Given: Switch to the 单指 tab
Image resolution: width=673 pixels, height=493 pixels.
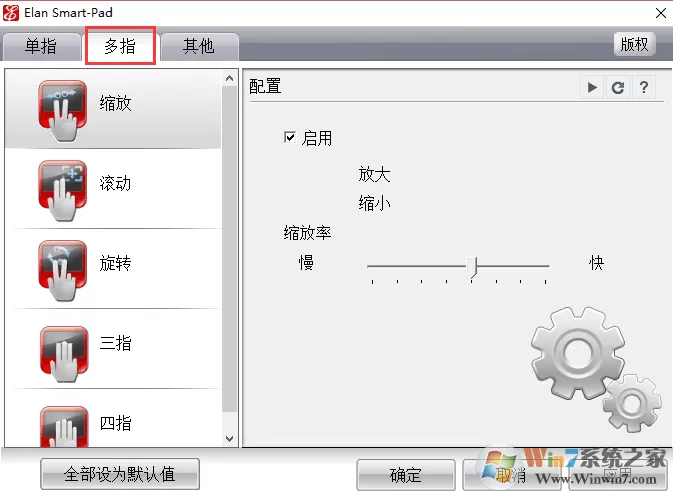Looking at the screenshot, I should pyautogui.click(x=41, y=46).
